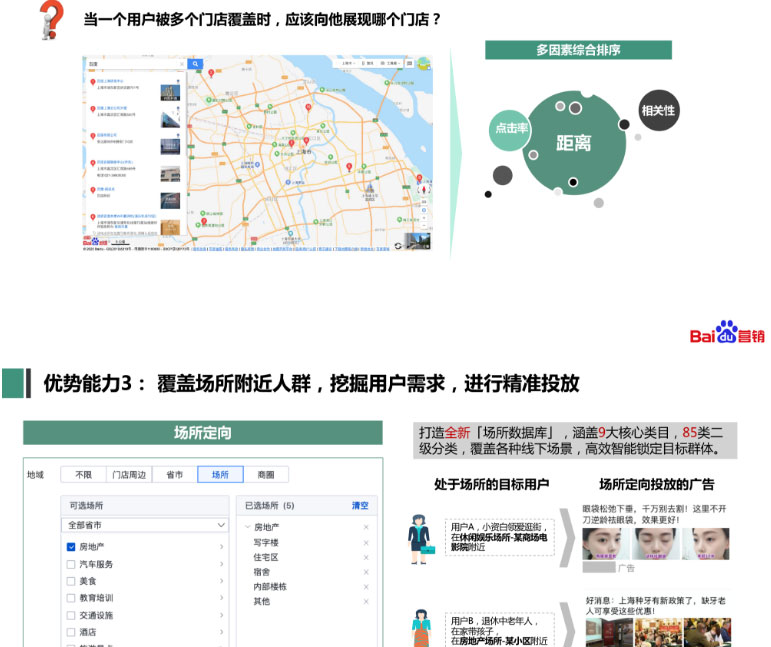
Task: Click the 场所定向 green header
Action: 203,433
